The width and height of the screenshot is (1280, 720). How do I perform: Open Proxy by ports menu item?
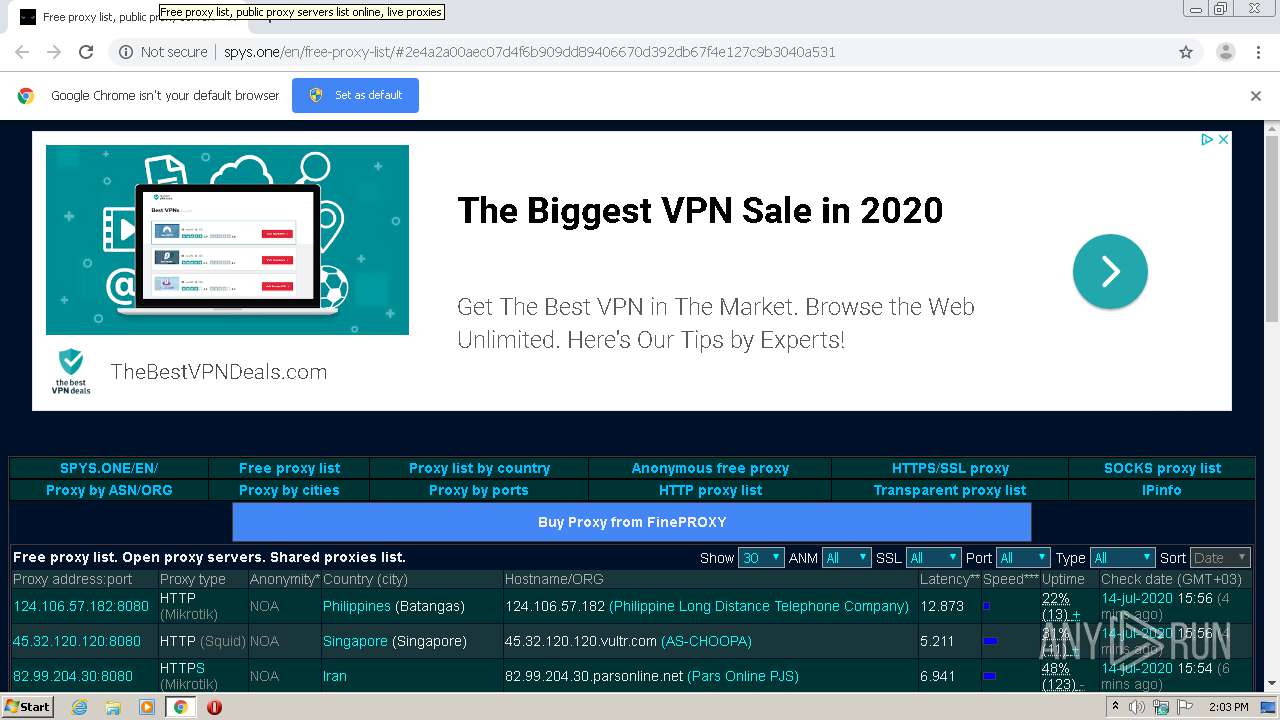(x=478, y=490)
